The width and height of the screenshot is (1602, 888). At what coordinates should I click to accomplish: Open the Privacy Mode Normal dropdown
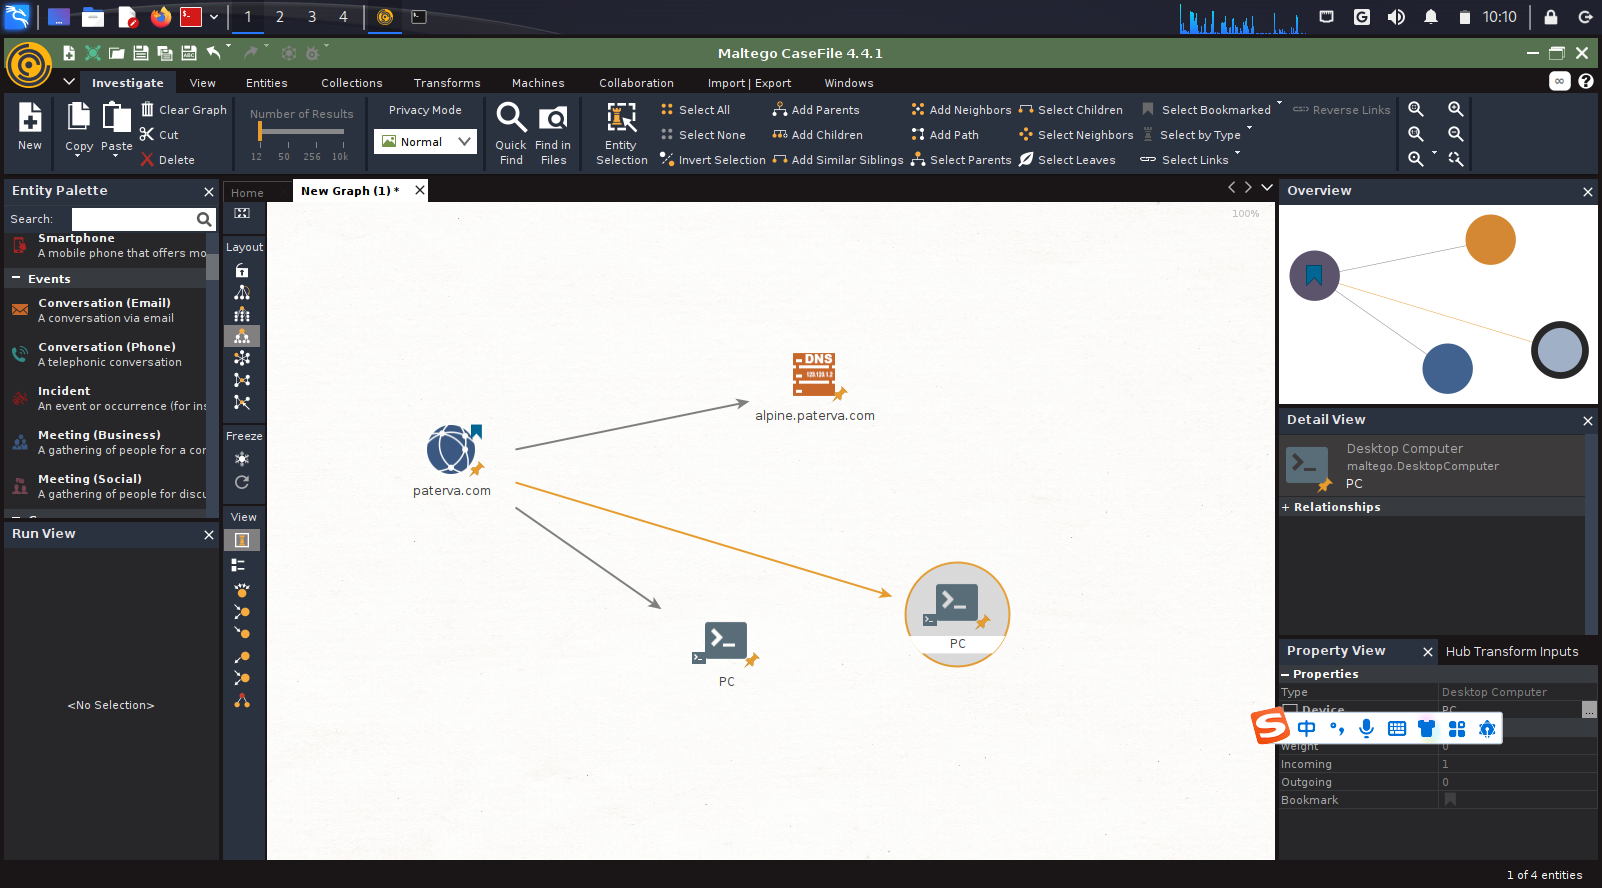click(x=426, y=141)
